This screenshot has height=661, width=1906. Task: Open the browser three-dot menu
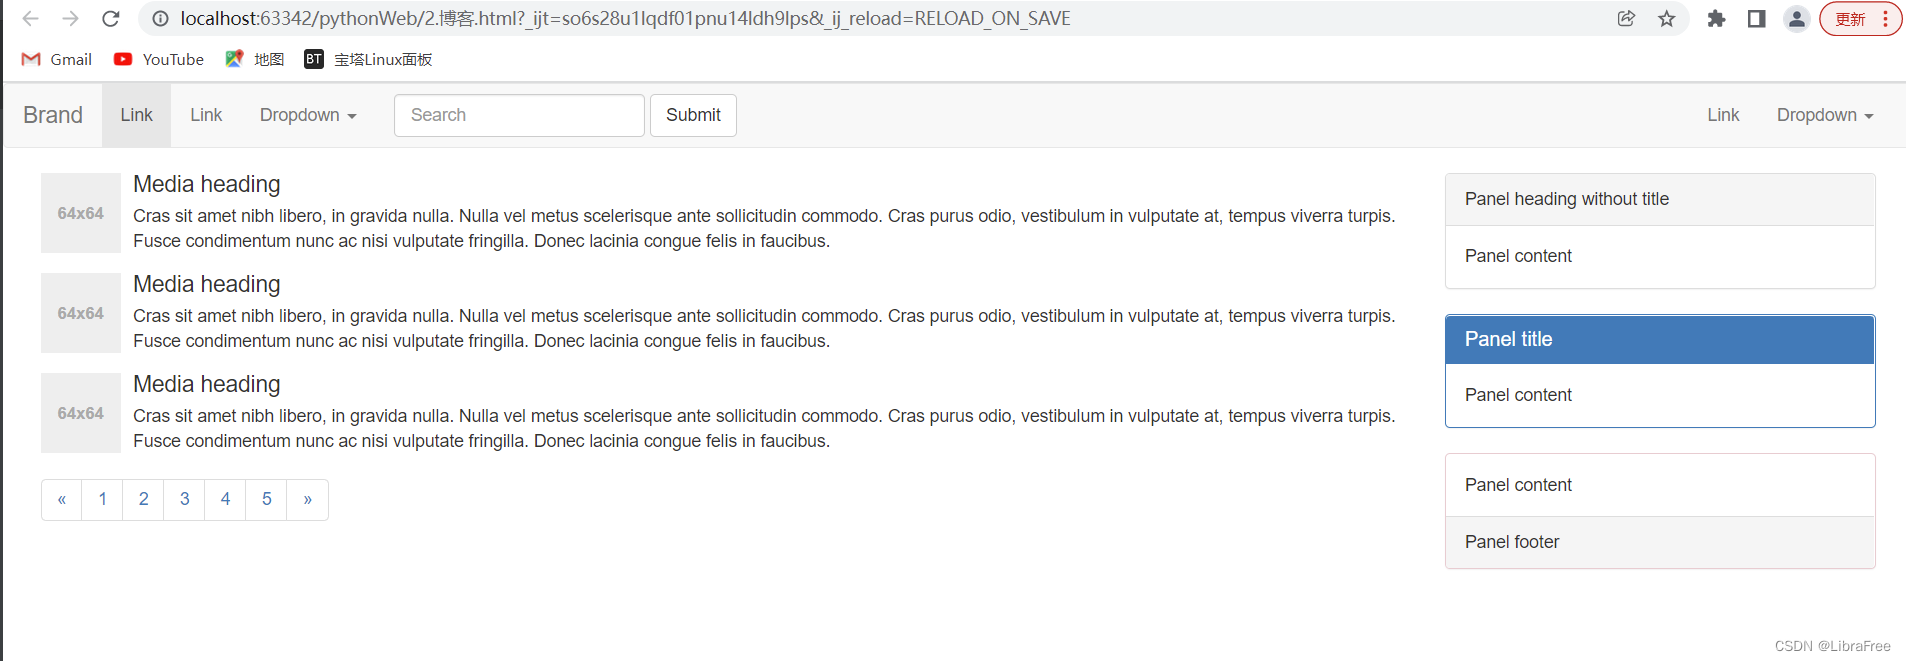pos(1885,19)
